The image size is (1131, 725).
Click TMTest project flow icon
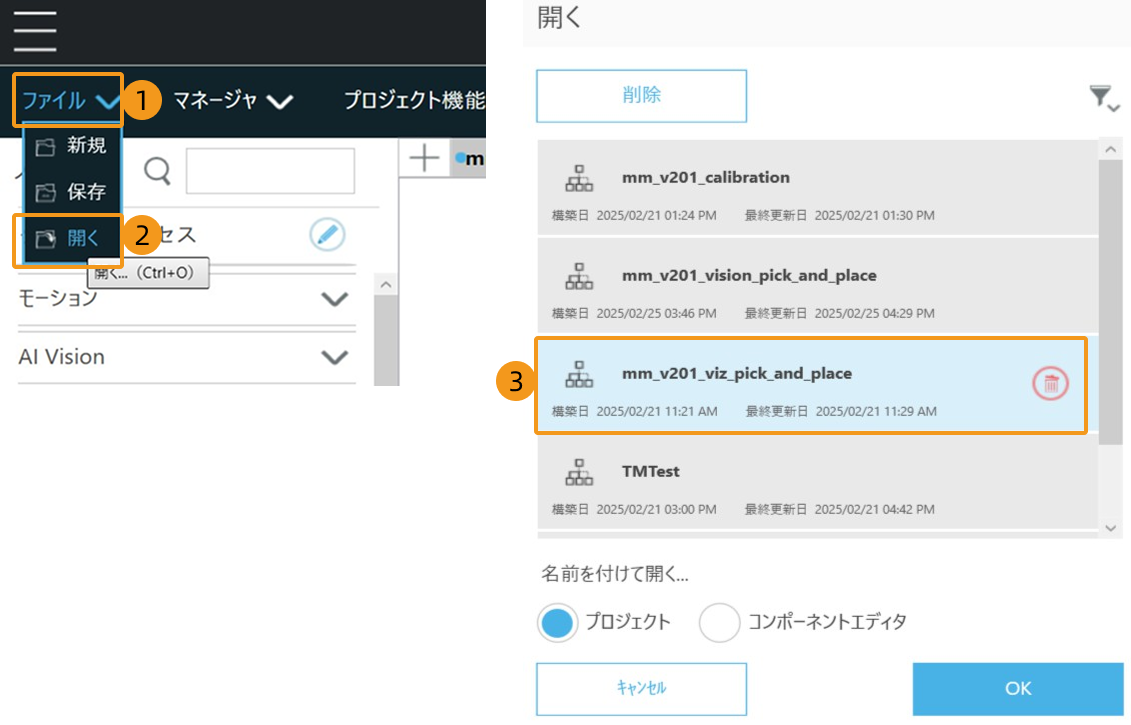coord(579,472)
